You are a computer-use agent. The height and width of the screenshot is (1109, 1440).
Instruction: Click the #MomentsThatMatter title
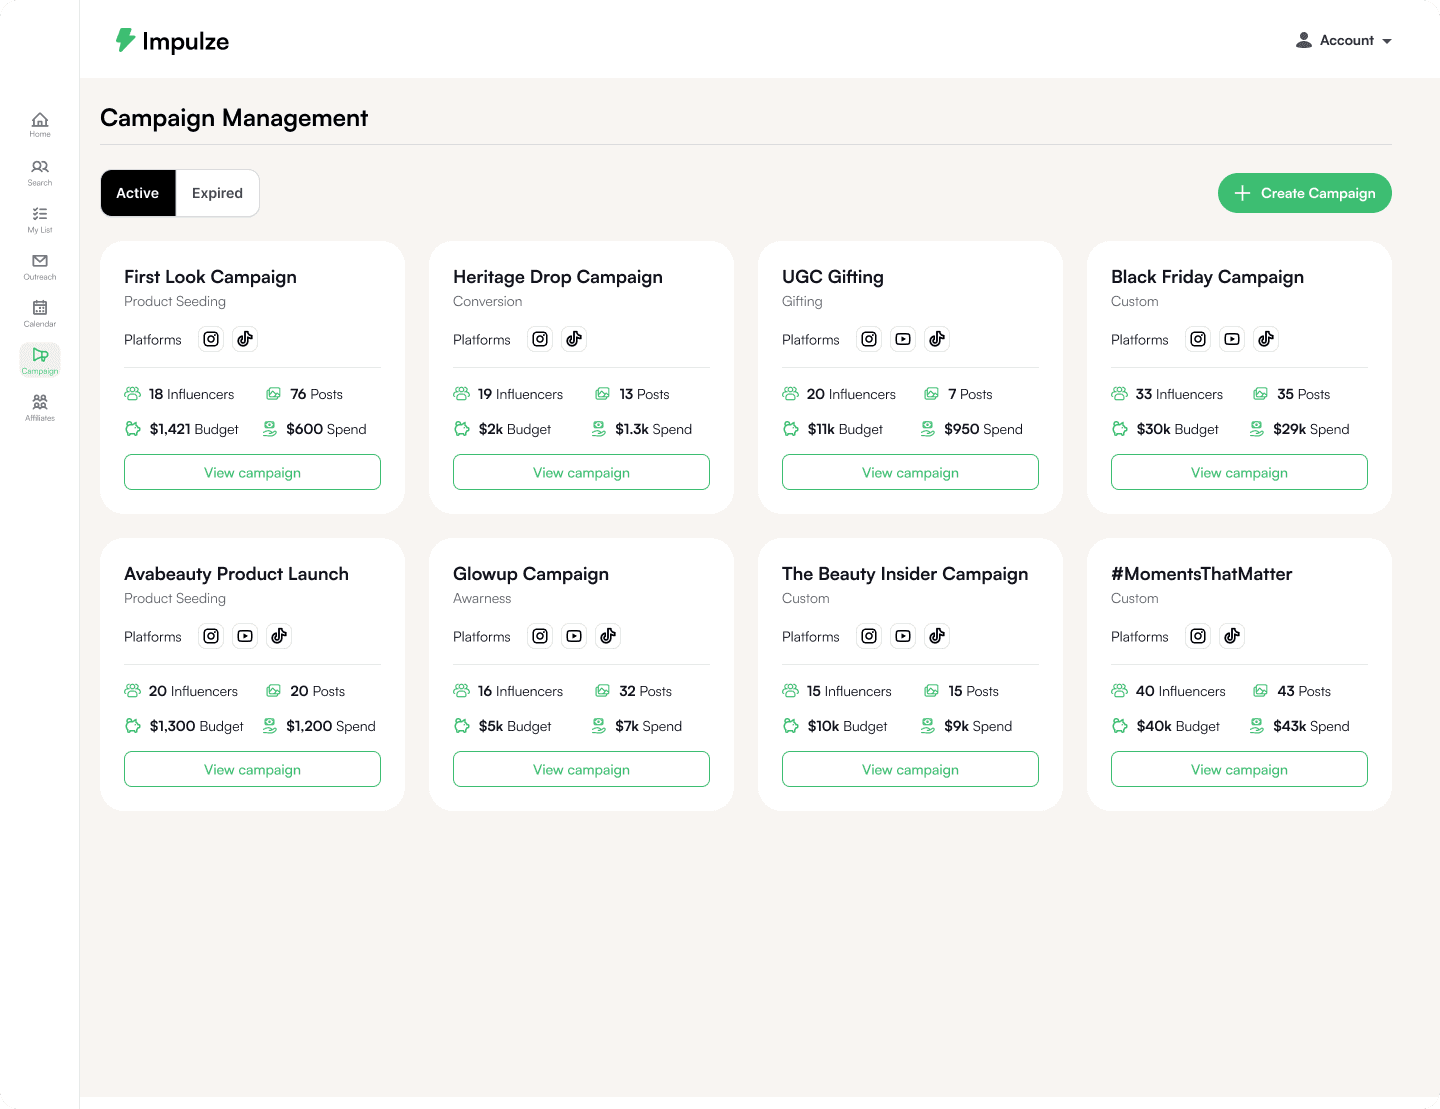point(1201,574)
